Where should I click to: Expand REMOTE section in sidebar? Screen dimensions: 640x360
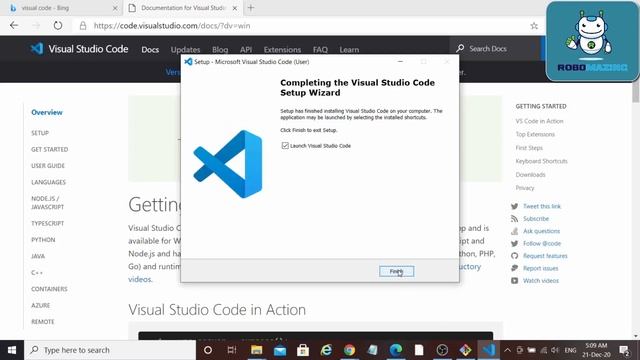(42, 322)
